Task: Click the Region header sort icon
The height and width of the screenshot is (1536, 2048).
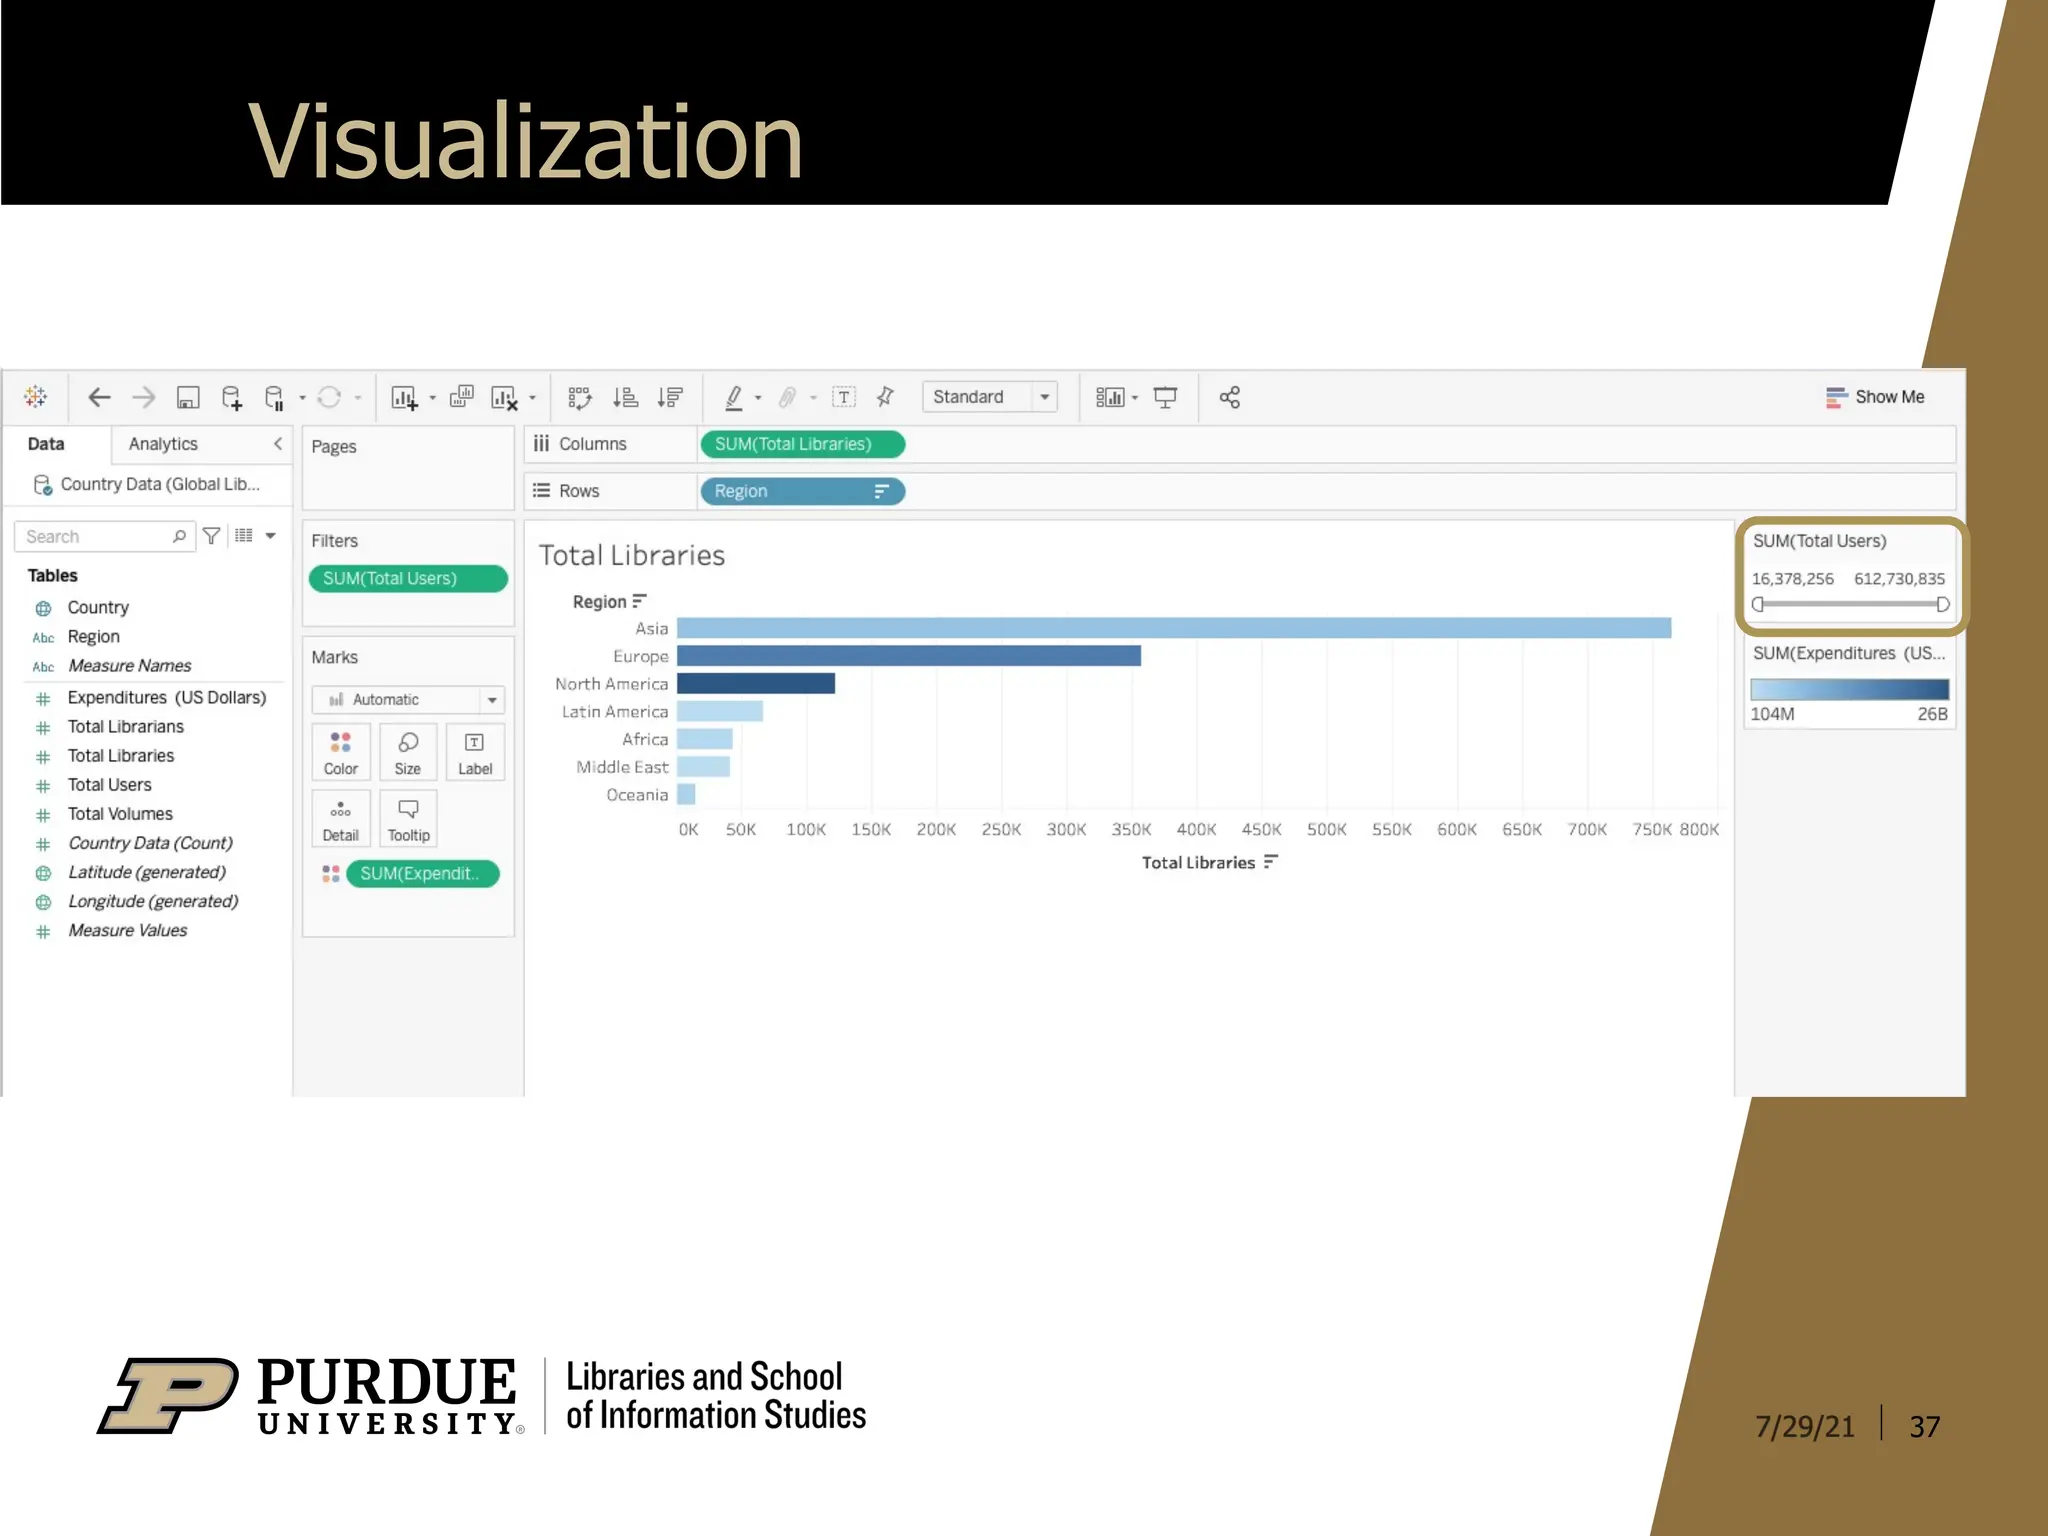Action: [x=640, y=601]
